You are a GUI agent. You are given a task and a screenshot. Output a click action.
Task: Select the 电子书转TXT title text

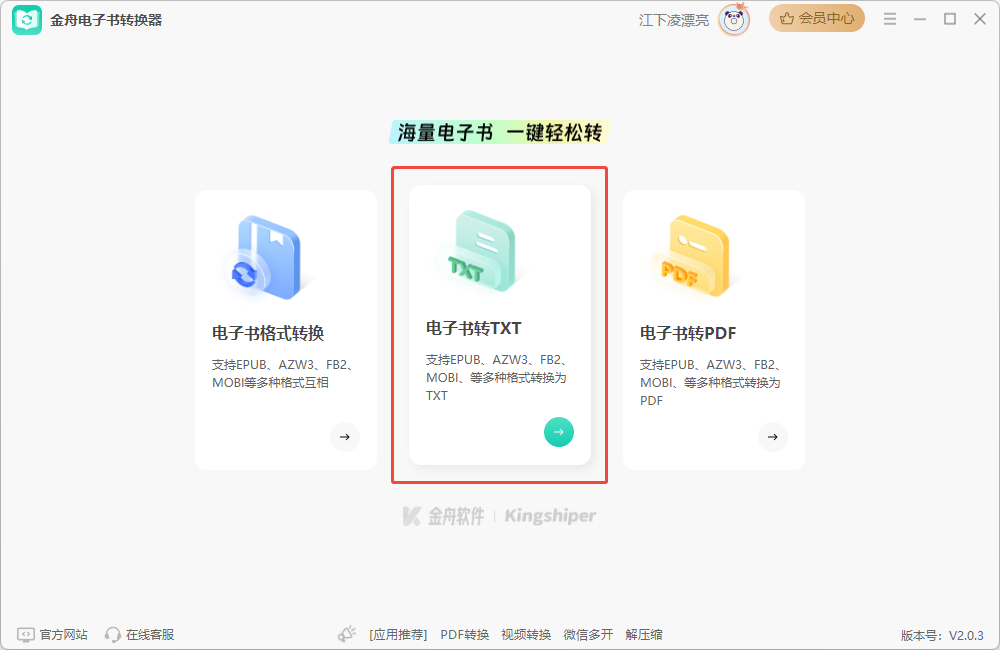pos(474,328)
